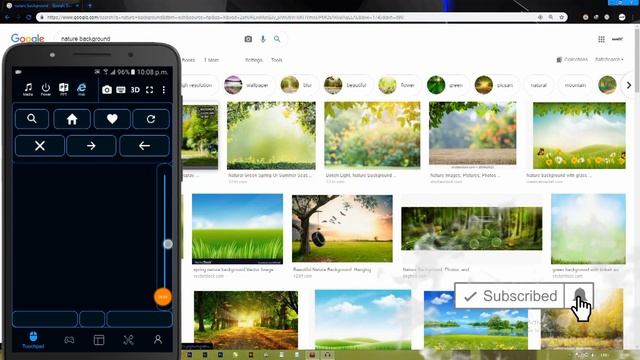Open the tools tab in phone bottom bar
640x360 pixels.
[129, 340]
